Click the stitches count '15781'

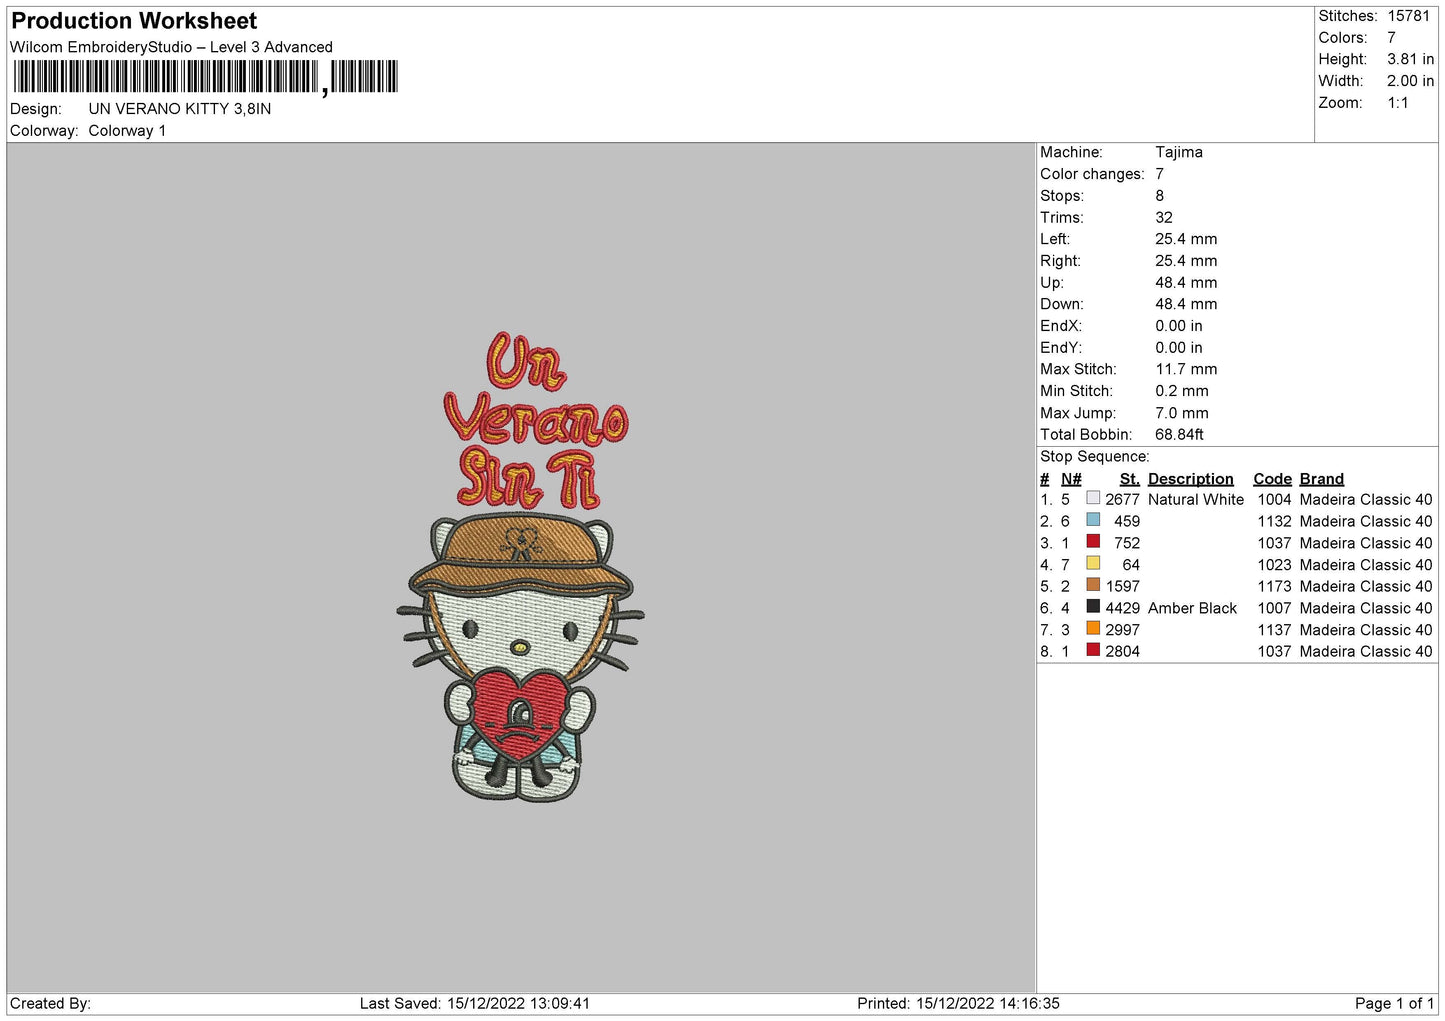(x=1408, y=16)
